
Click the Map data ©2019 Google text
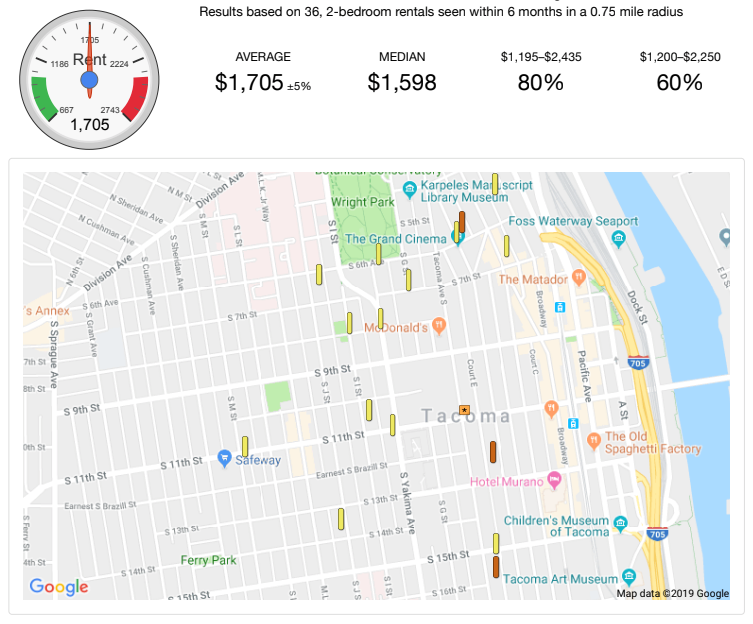[x=672, y=593]
